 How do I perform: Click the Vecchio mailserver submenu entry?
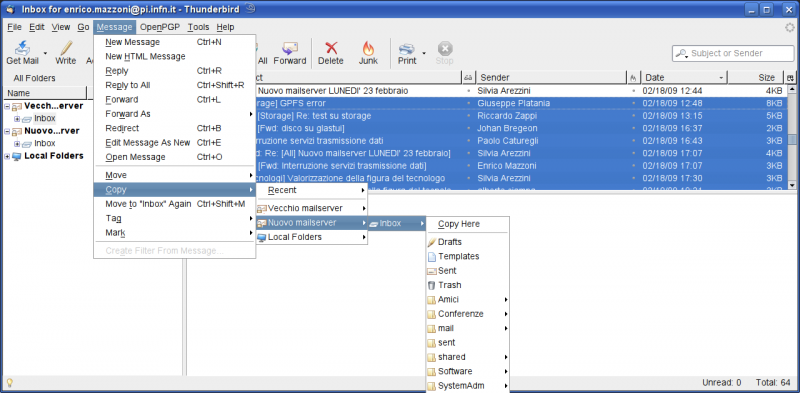[x=311, y=208]
